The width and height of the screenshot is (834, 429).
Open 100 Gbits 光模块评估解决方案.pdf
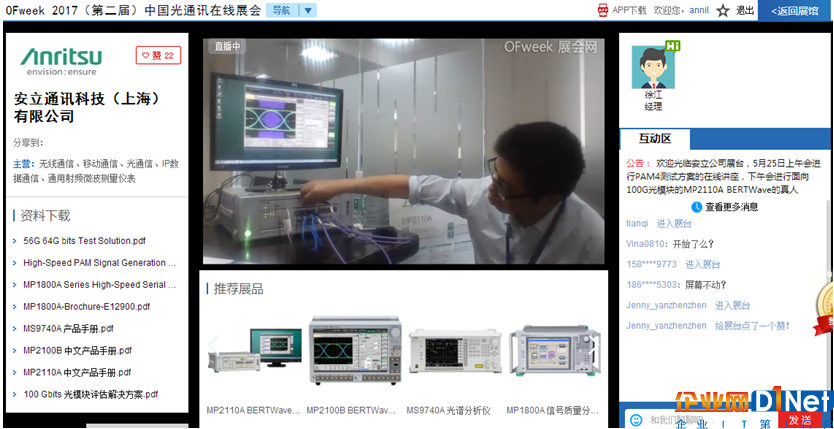(x=91, y=394)
